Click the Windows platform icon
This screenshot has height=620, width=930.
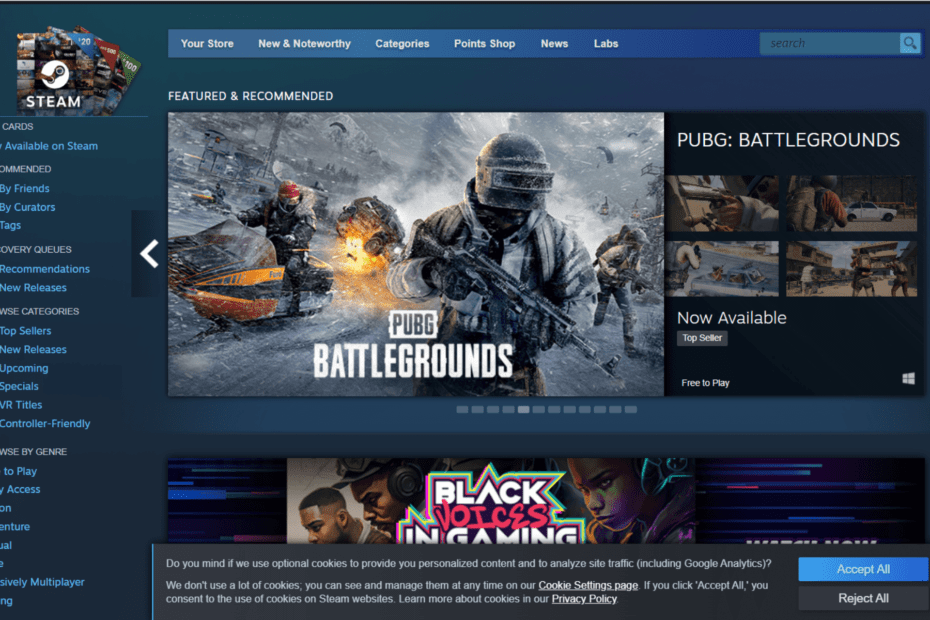point(908,379)
